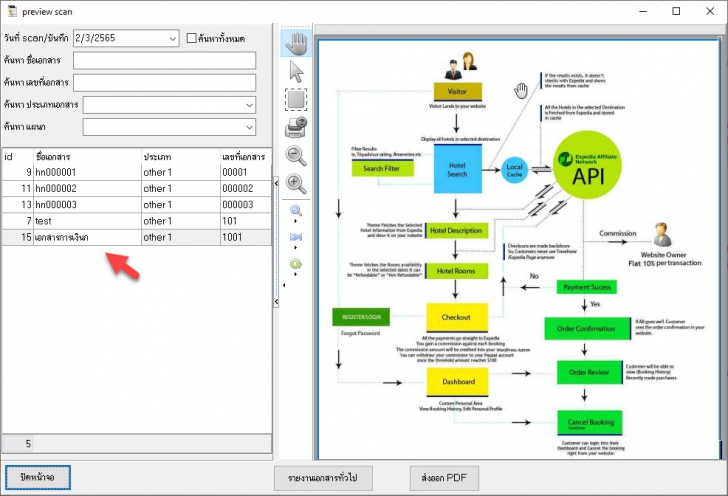This screenshot has width=728, height=496.
Task: Collapse the panel using lower splitter arrow
Action: pos(276,302)
